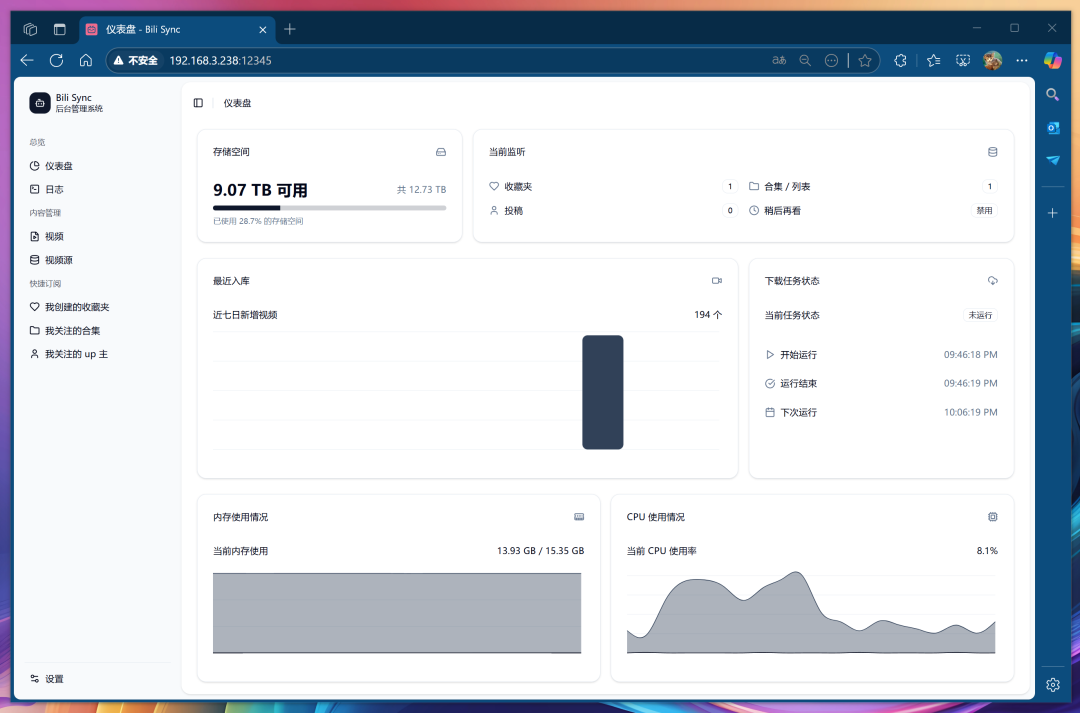Click the 194 个 count text
1080x713 pixels.
708,315
